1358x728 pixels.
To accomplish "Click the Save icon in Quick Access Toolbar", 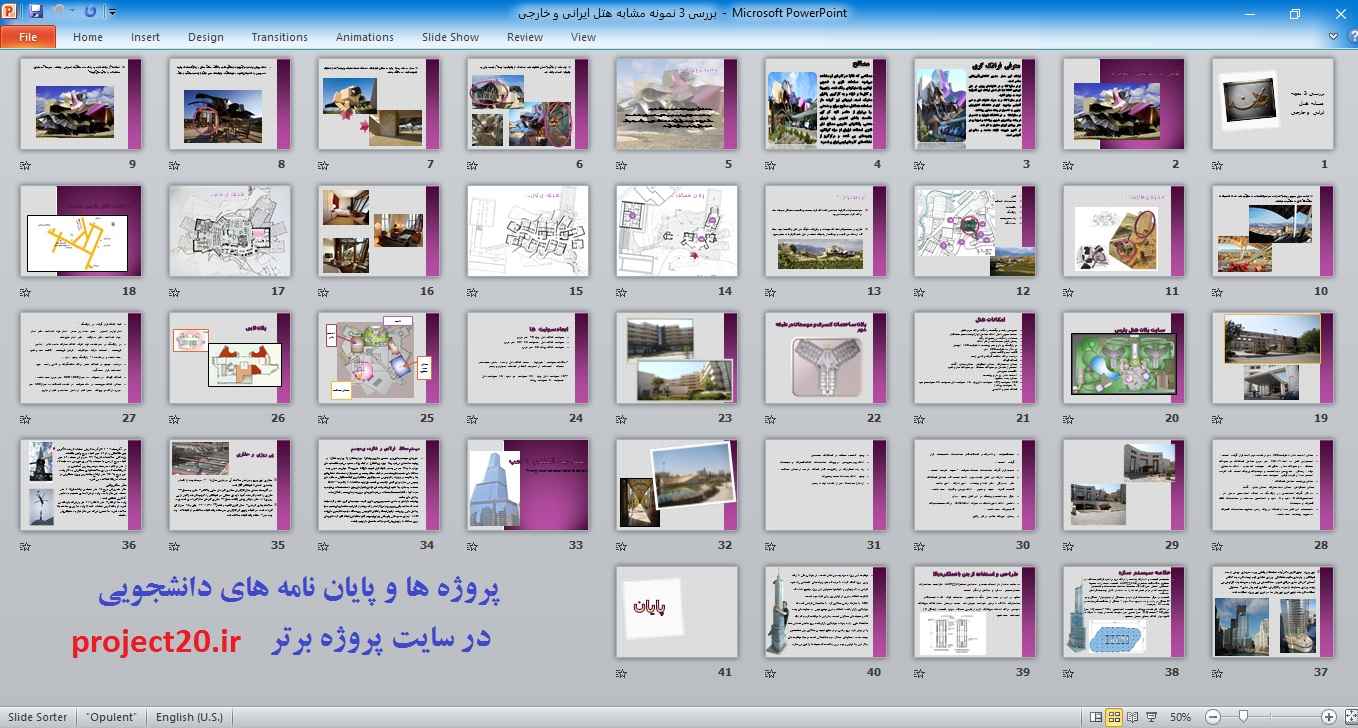I will (36, 12).
